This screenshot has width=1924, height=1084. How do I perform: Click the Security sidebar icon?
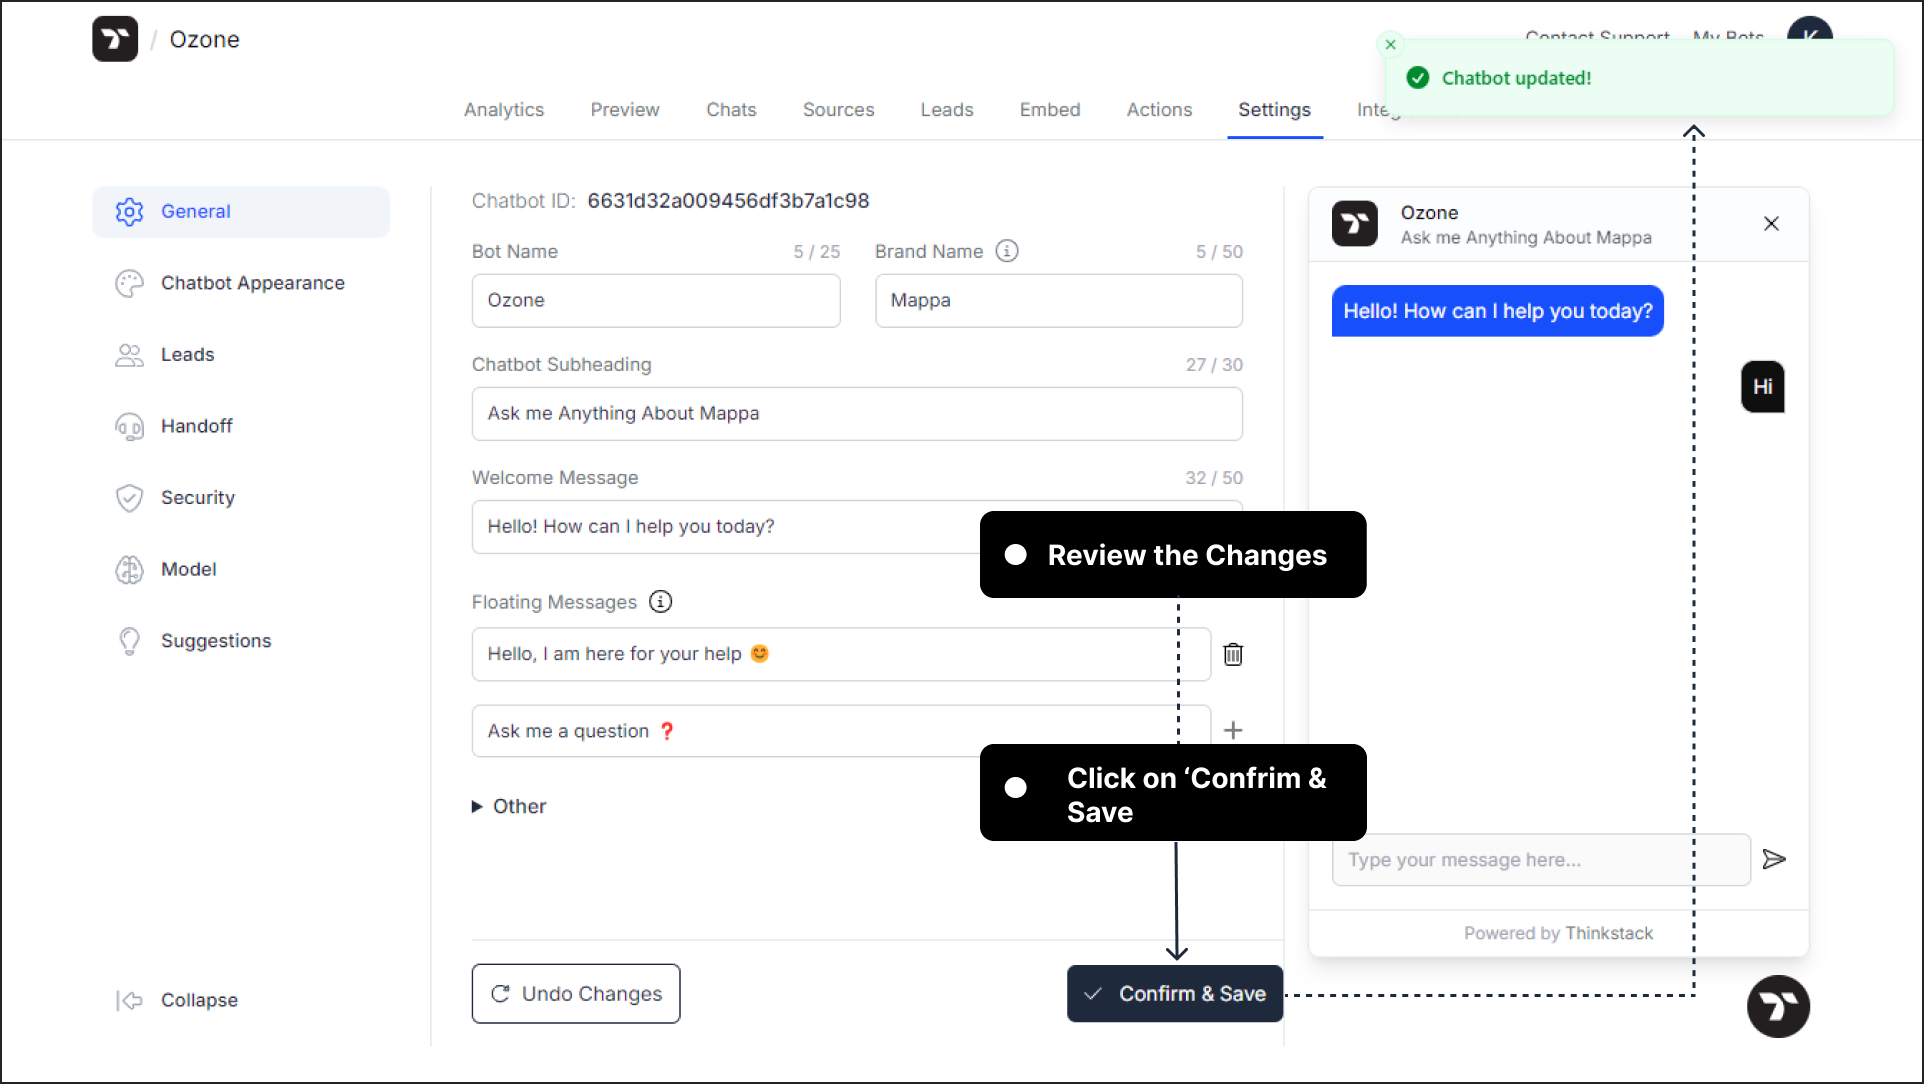pyautogui.click(x=128, y=497)
